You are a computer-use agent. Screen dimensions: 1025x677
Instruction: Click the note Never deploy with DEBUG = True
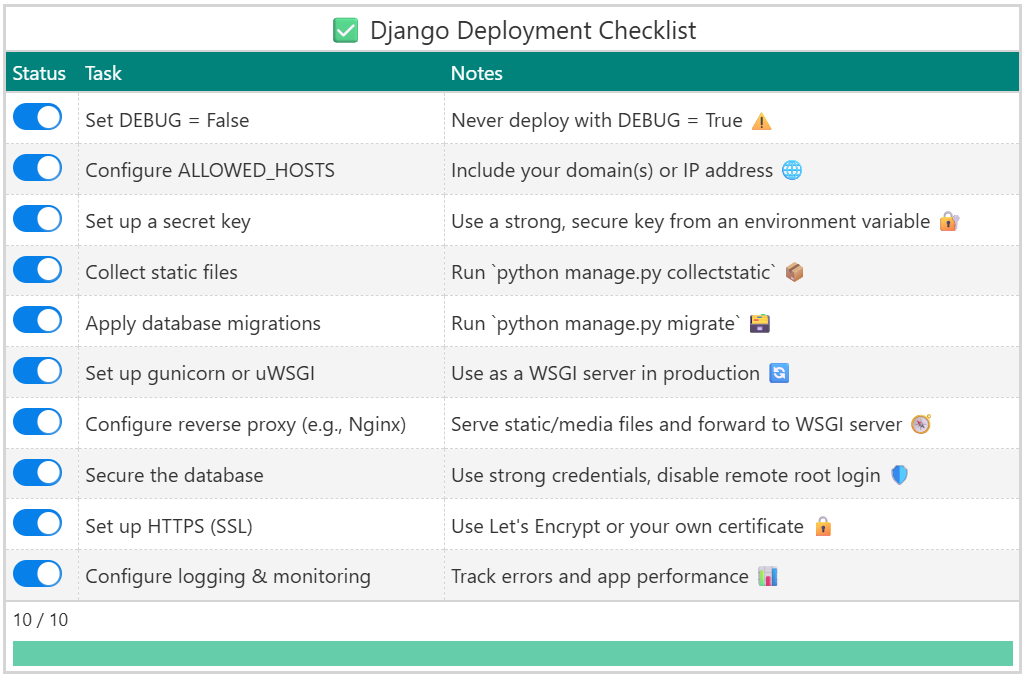[x=597, y=120]
